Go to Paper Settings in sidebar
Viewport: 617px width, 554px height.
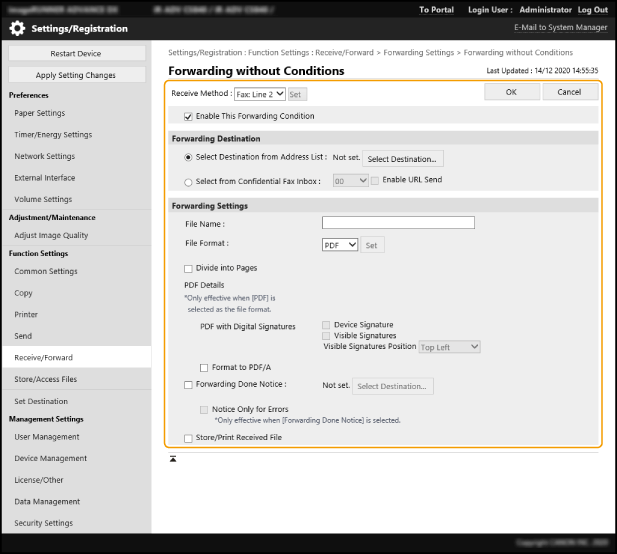click(x=40, y=113)
